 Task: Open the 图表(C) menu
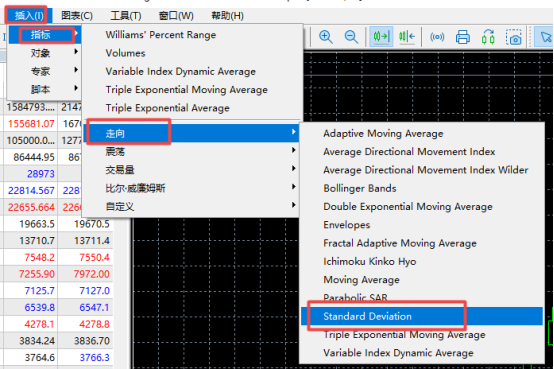tap(77, 16)
